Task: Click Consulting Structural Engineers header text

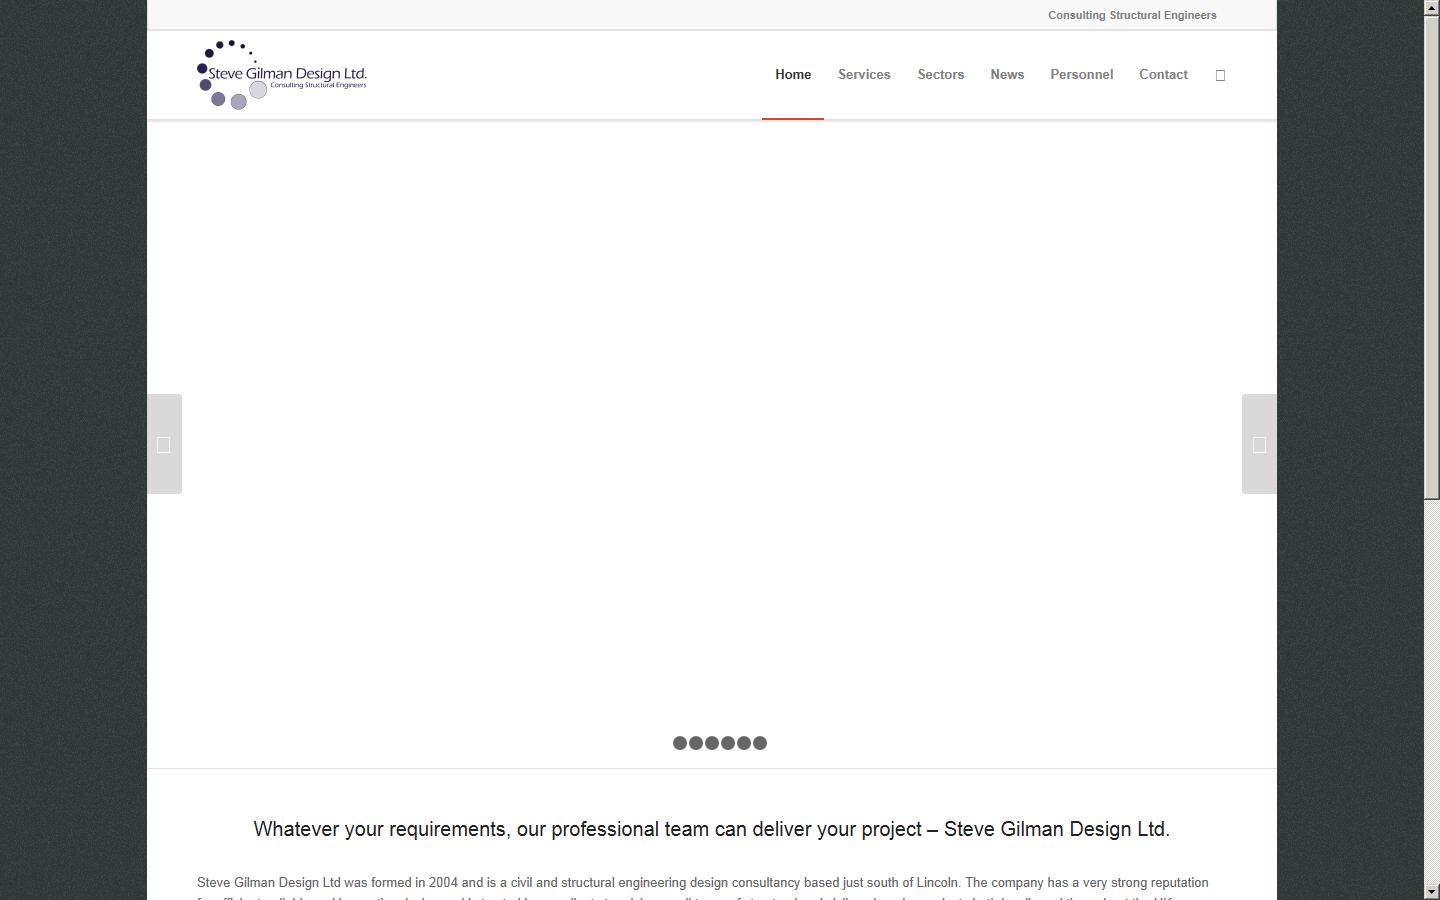Action: point(1131,15)
